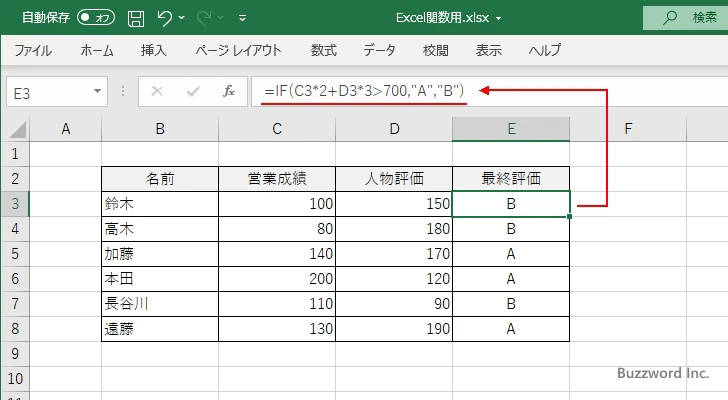Open the データ tab

coord(379,50)
